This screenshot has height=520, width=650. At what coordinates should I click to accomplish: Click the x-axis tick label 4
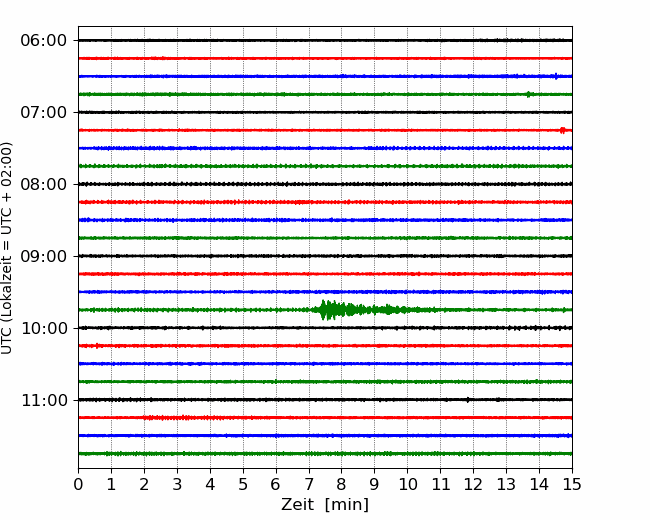(x=210, y=484)
